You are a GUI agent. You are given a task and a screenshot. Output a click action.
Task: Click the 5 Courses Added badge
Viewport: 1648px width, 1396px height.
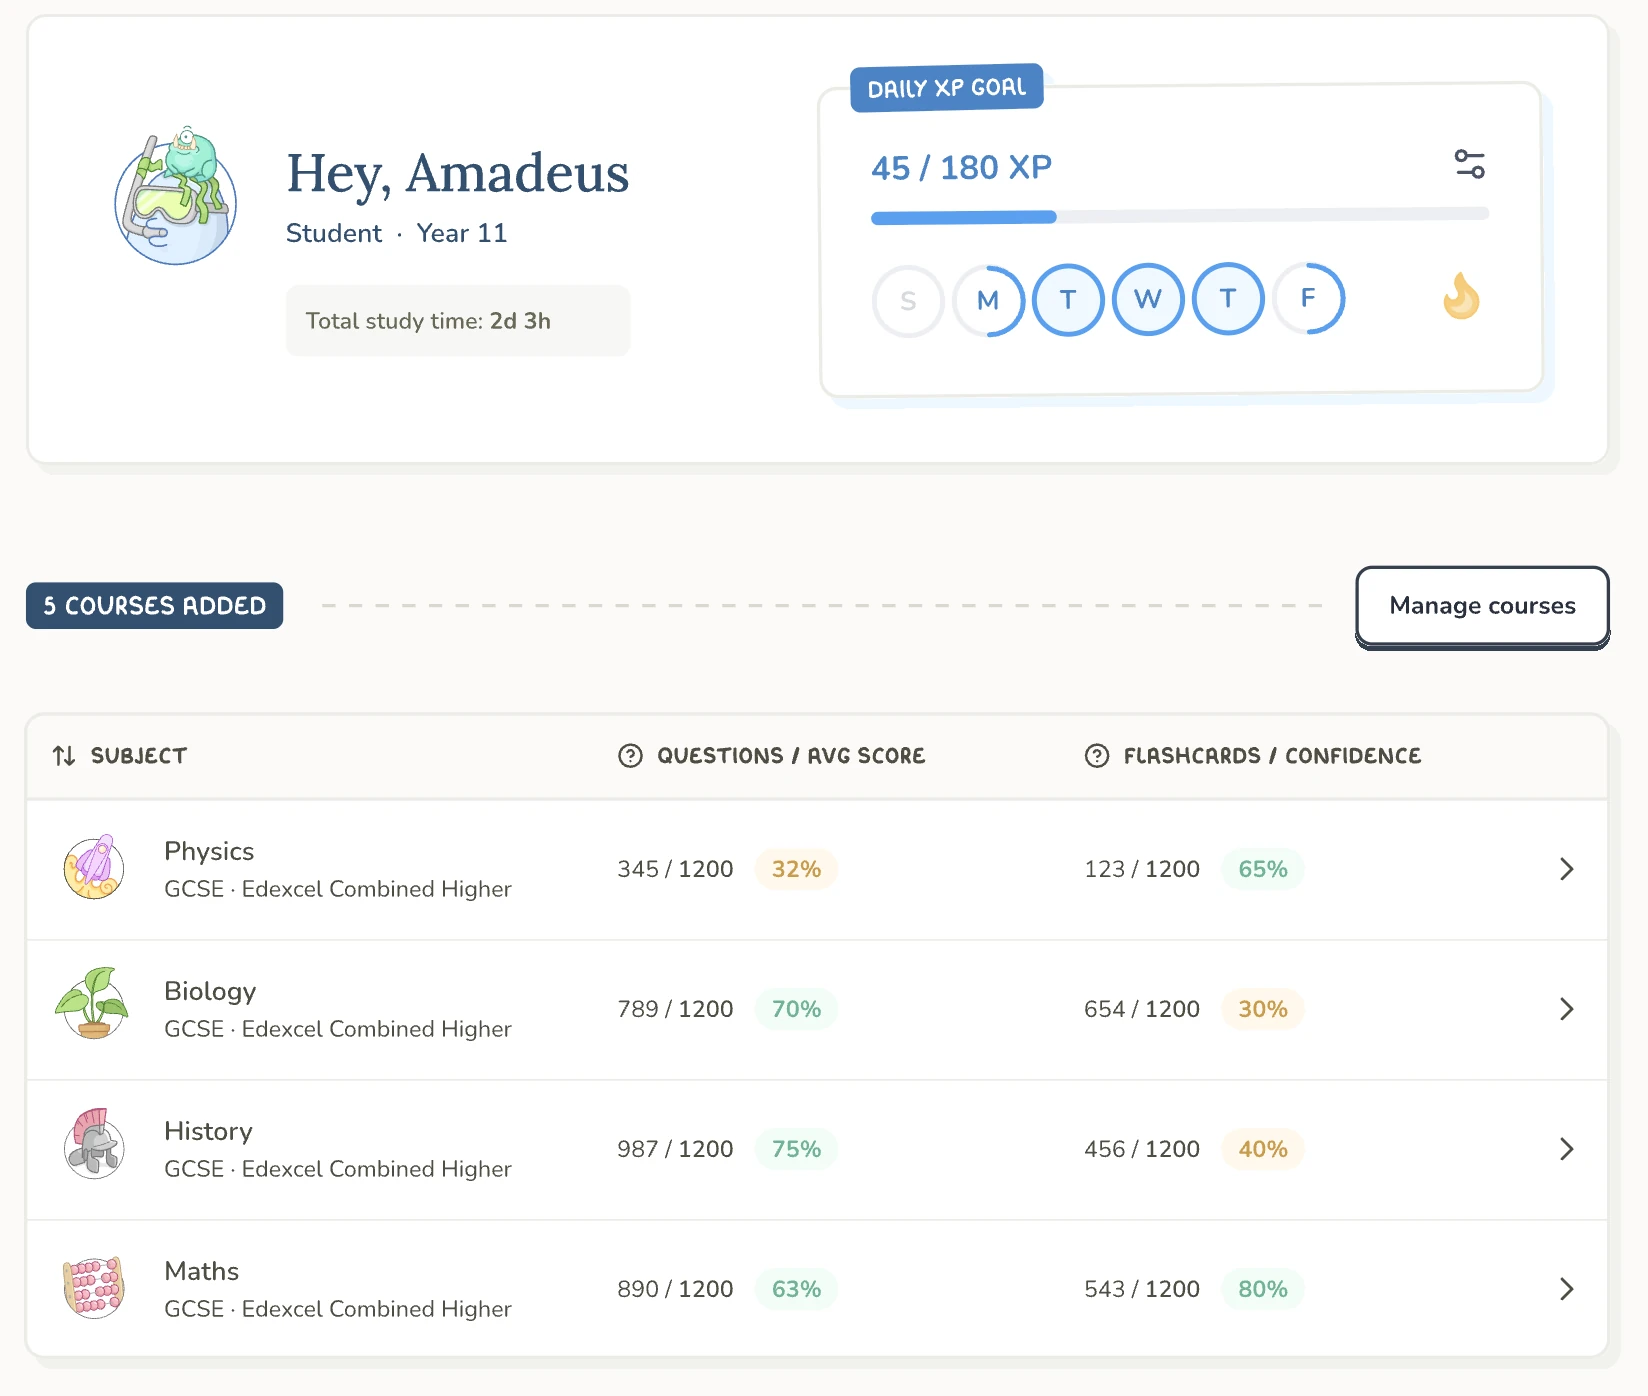point(154,606)
